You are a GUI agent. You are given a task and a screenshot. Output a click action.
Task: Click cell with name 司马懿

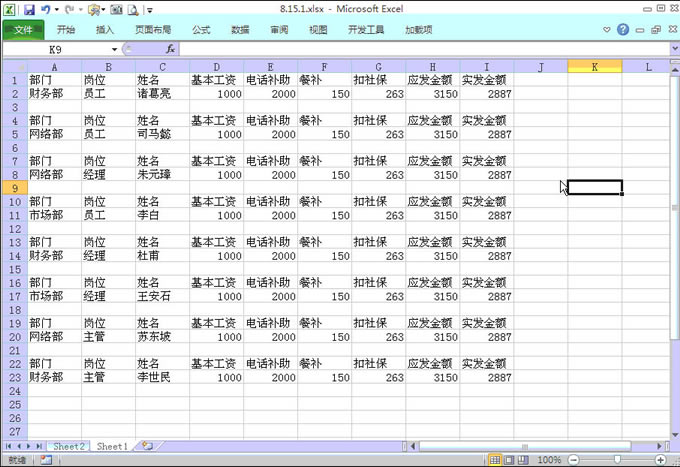tap(162, 134)
